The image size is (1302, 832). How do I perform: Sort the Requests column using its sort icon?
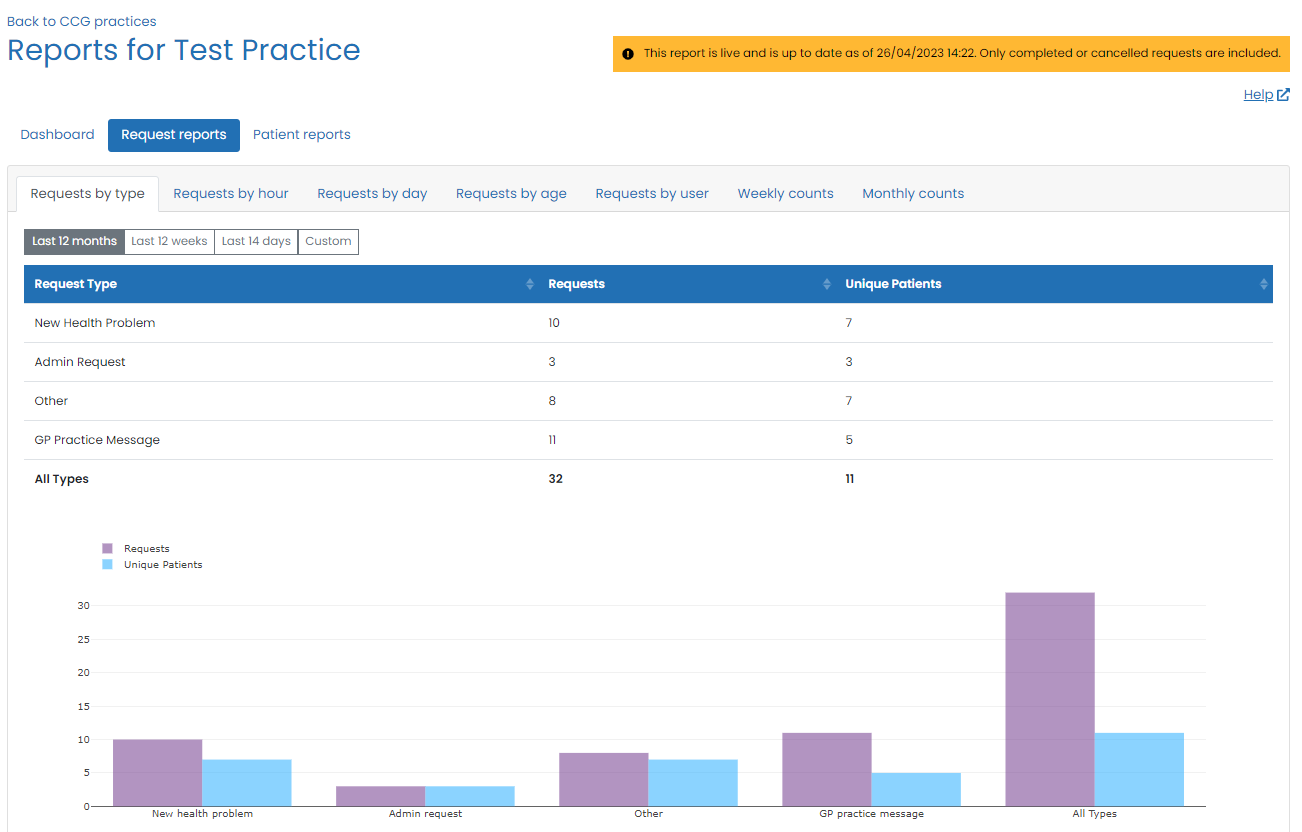pos(827,284)
